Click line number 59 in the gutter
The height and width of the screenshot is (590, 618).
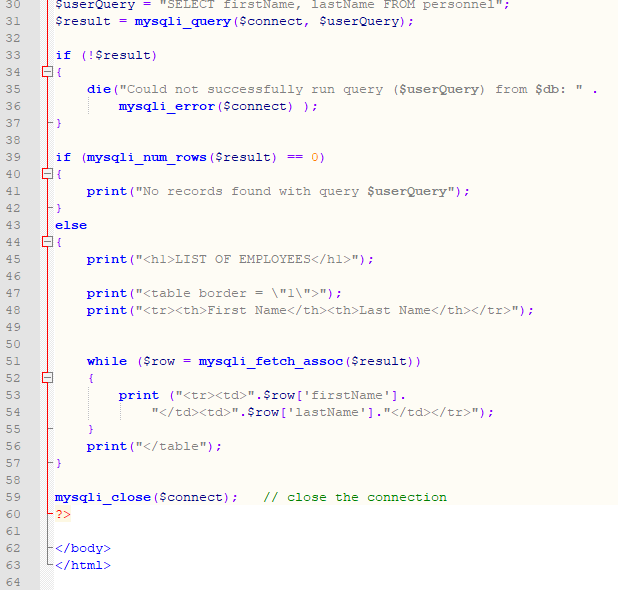13,497
